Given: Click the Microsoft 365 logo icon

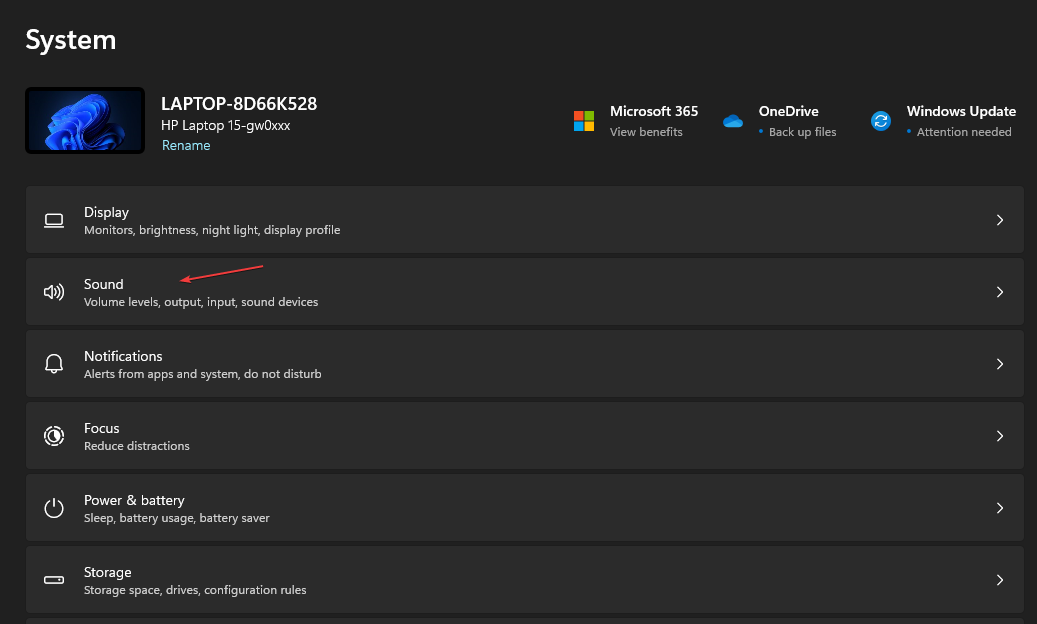Looking at the screenshot, I should click(x=584, y=121).
